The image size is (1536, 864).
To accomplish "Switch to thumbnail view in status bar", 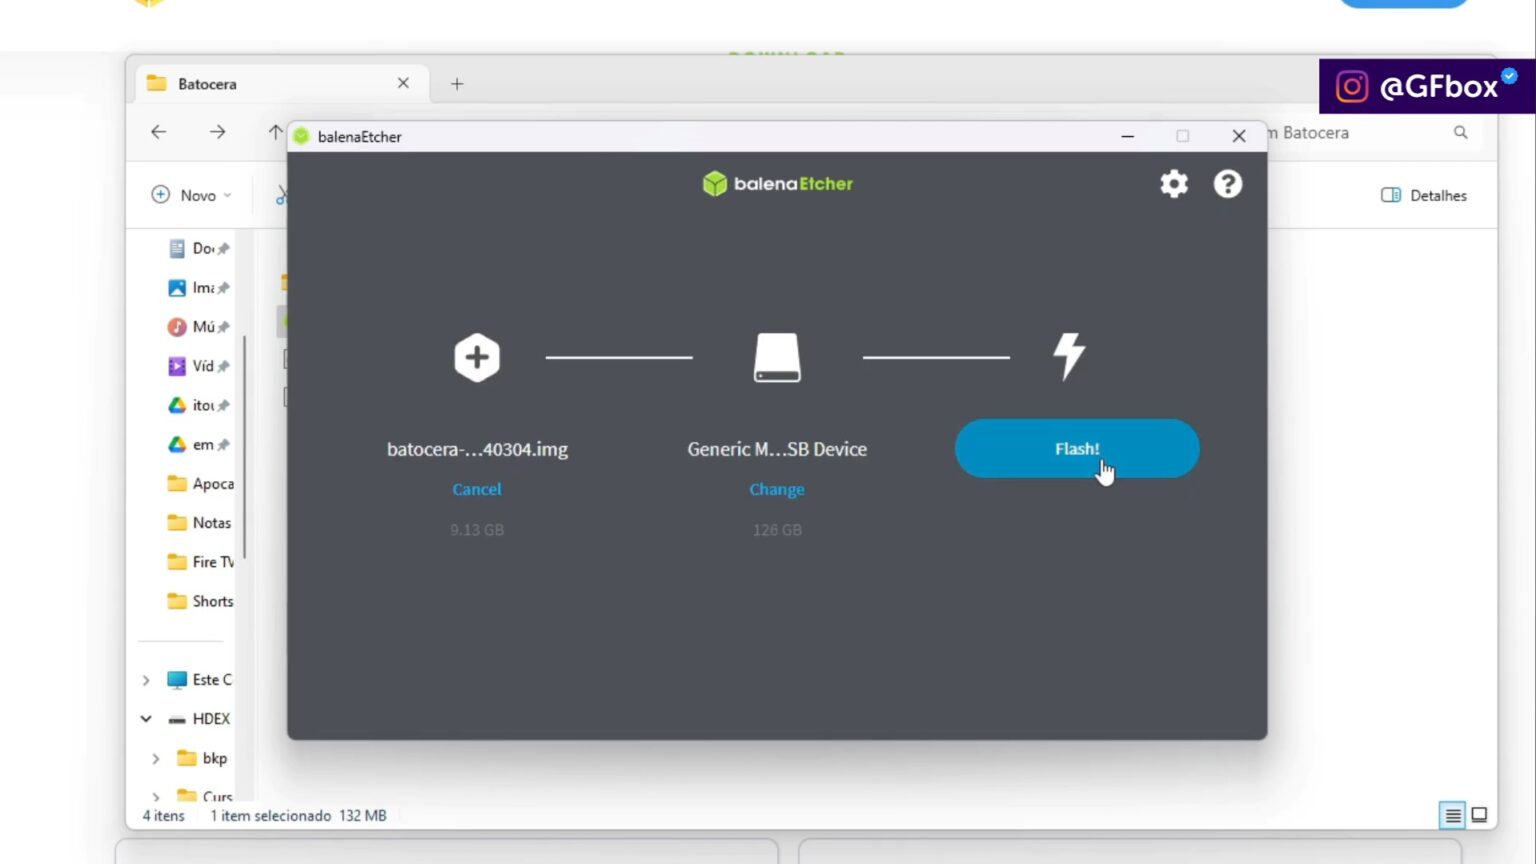I will [1481, 816].
